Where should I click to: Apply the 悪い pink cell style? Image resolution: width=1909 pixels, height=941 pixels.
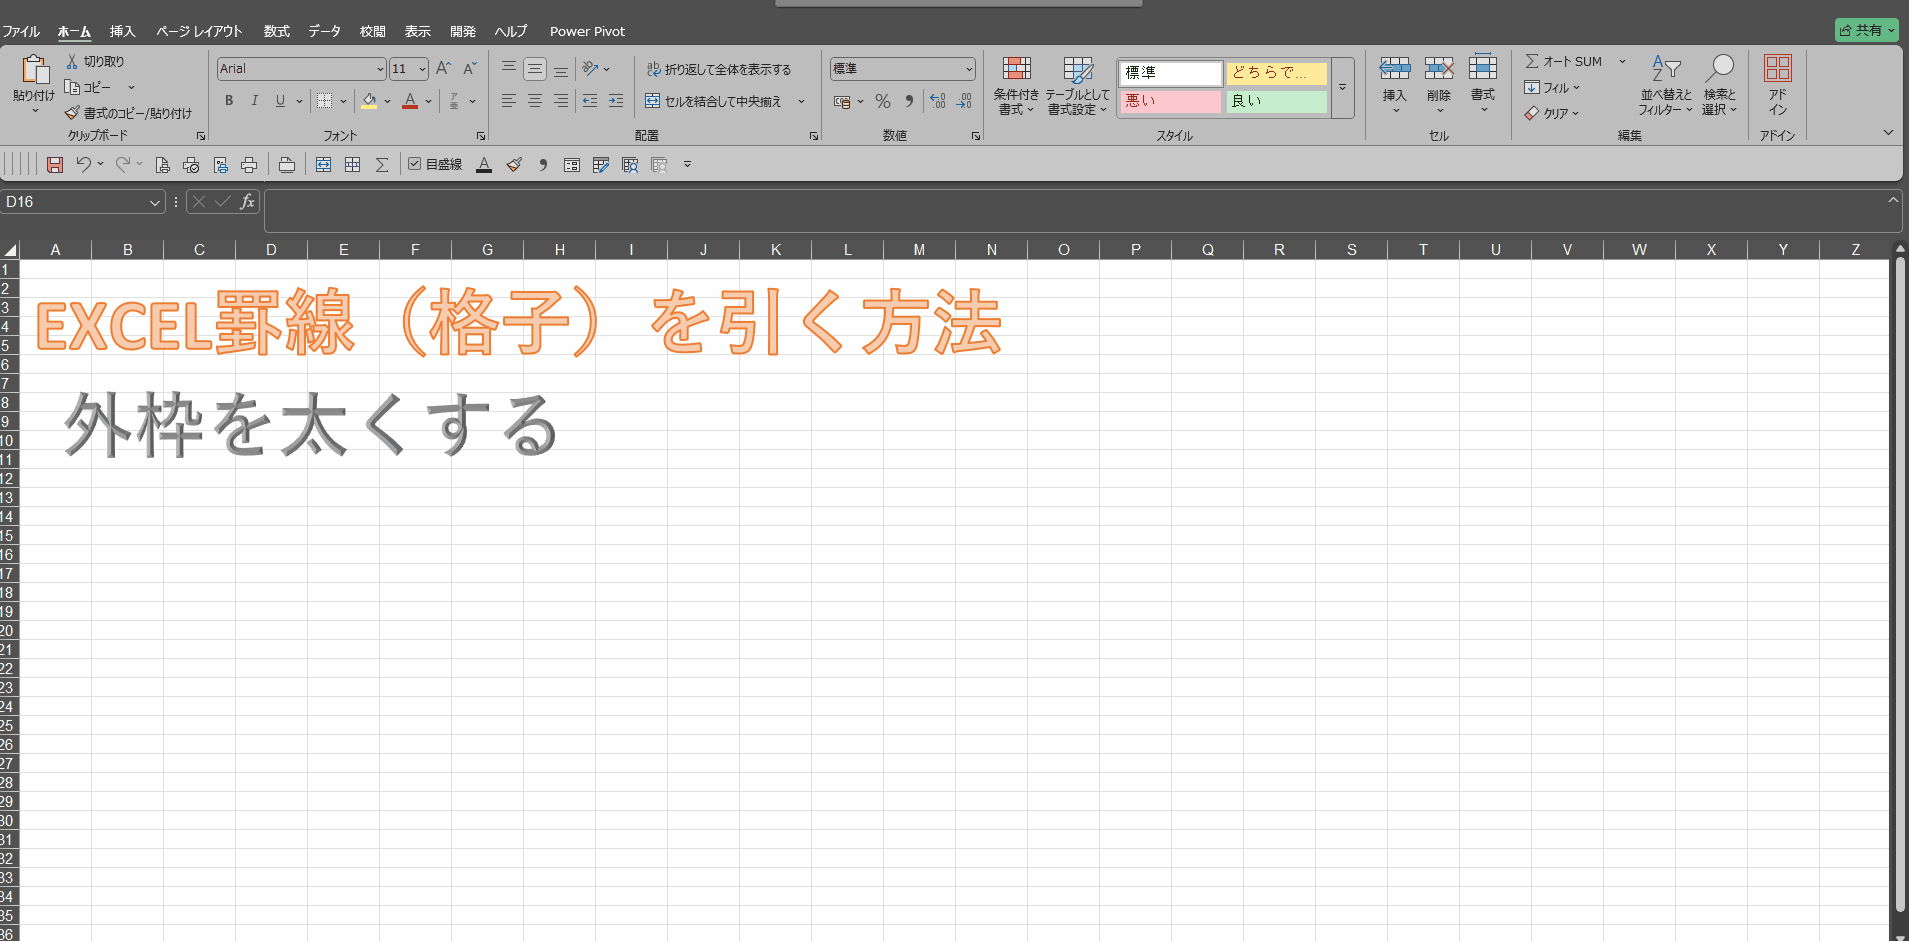[x=1170, y=101]
